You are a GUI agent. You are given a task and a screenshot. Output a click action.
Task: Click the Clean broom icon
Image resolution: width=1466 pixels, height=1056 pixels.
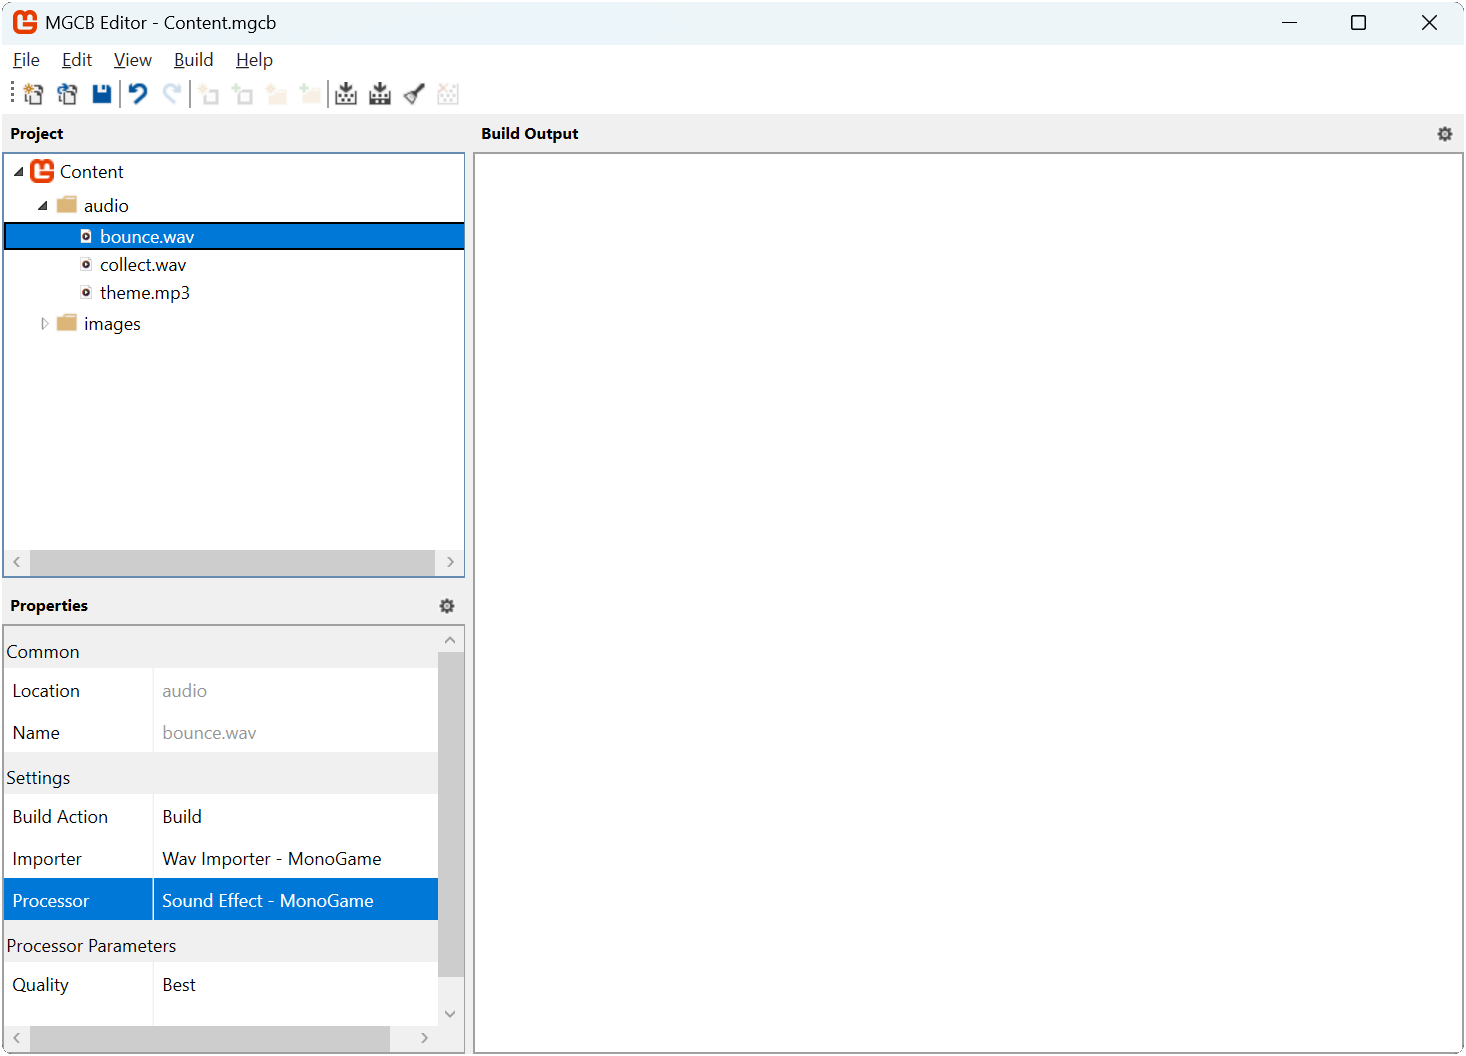(x=414, y=94)
